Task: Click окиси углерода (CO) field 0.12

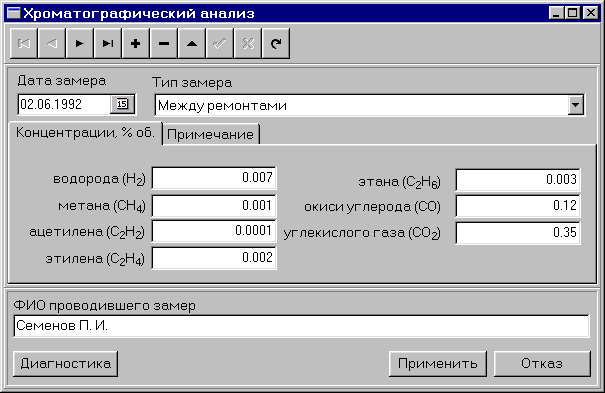Action: 518,206
